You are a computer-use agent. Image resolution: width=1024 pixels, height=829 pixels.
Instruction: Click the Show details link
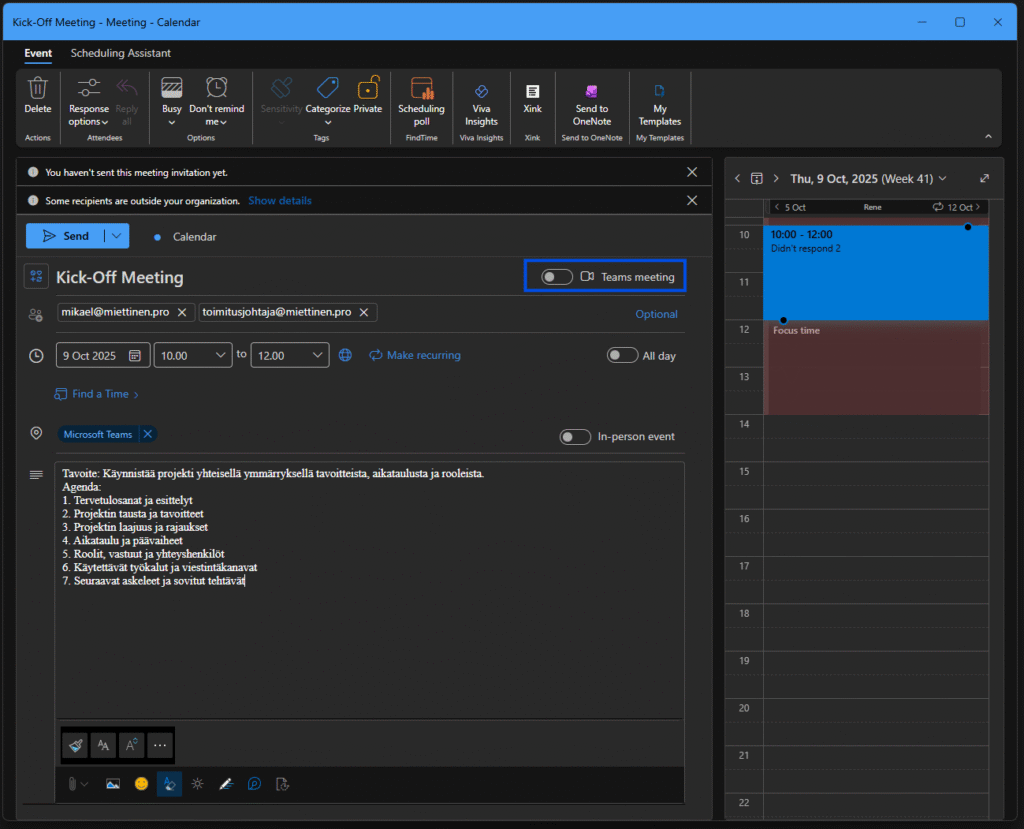click(280, 201)
